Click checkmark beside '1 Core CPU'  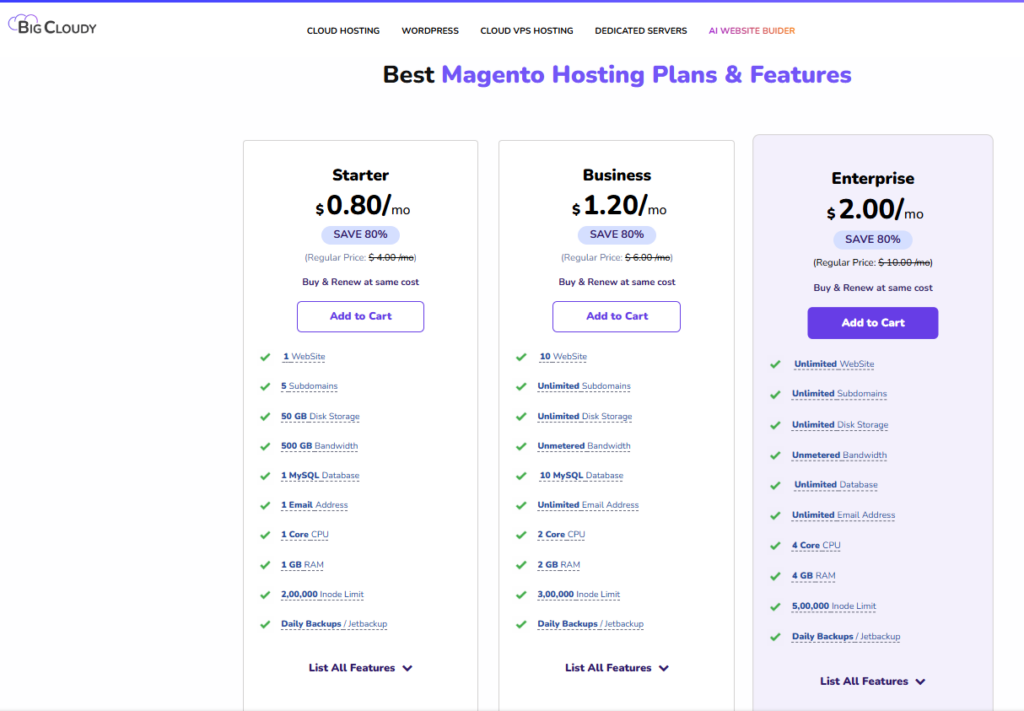tap(265, 535)
